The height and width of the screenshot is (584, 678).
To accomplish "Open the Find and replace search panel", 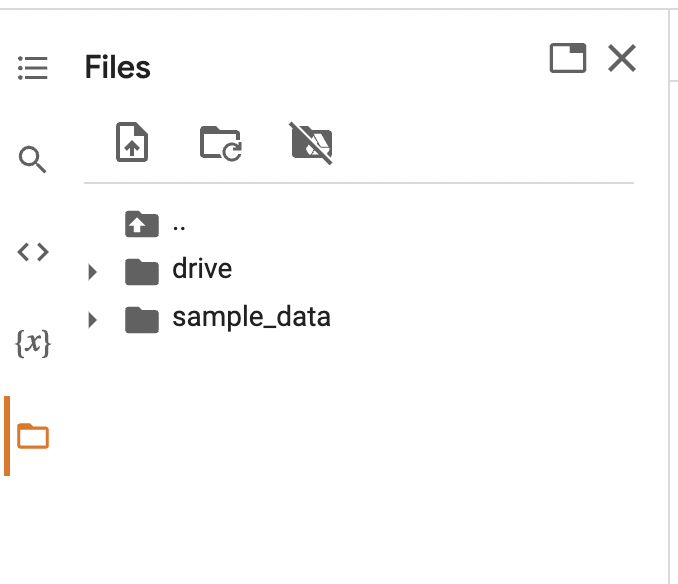I will tap(33, 159).
